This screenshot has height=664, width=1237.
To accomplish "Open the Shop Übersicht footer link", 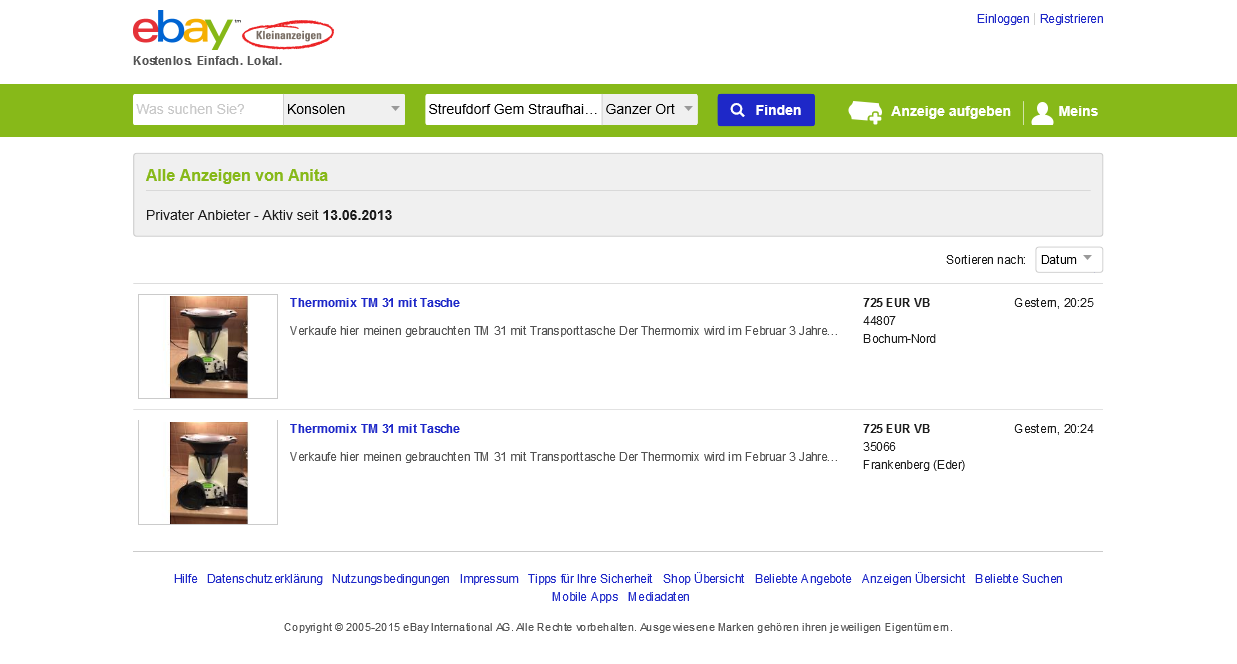I will coord(704,579).
